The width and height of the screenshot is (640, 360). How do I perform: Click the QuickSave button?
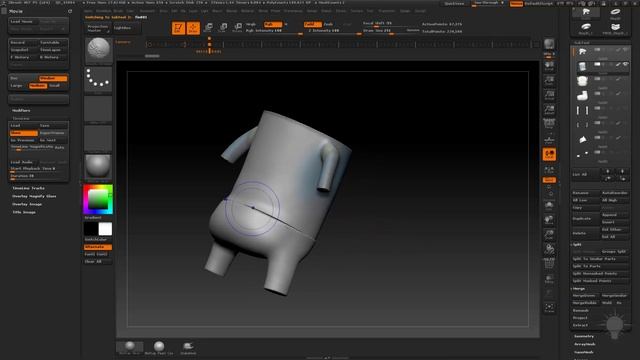[454, 4]
